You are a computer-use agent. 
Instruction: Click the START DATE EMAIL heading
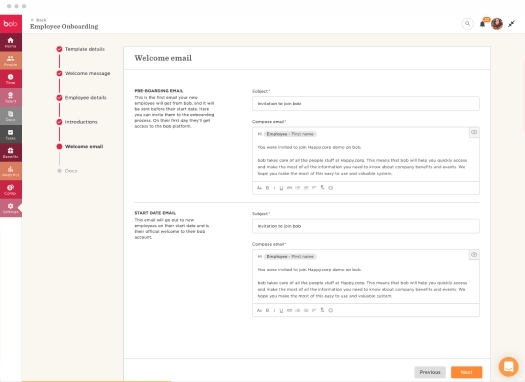click(155, 213)
